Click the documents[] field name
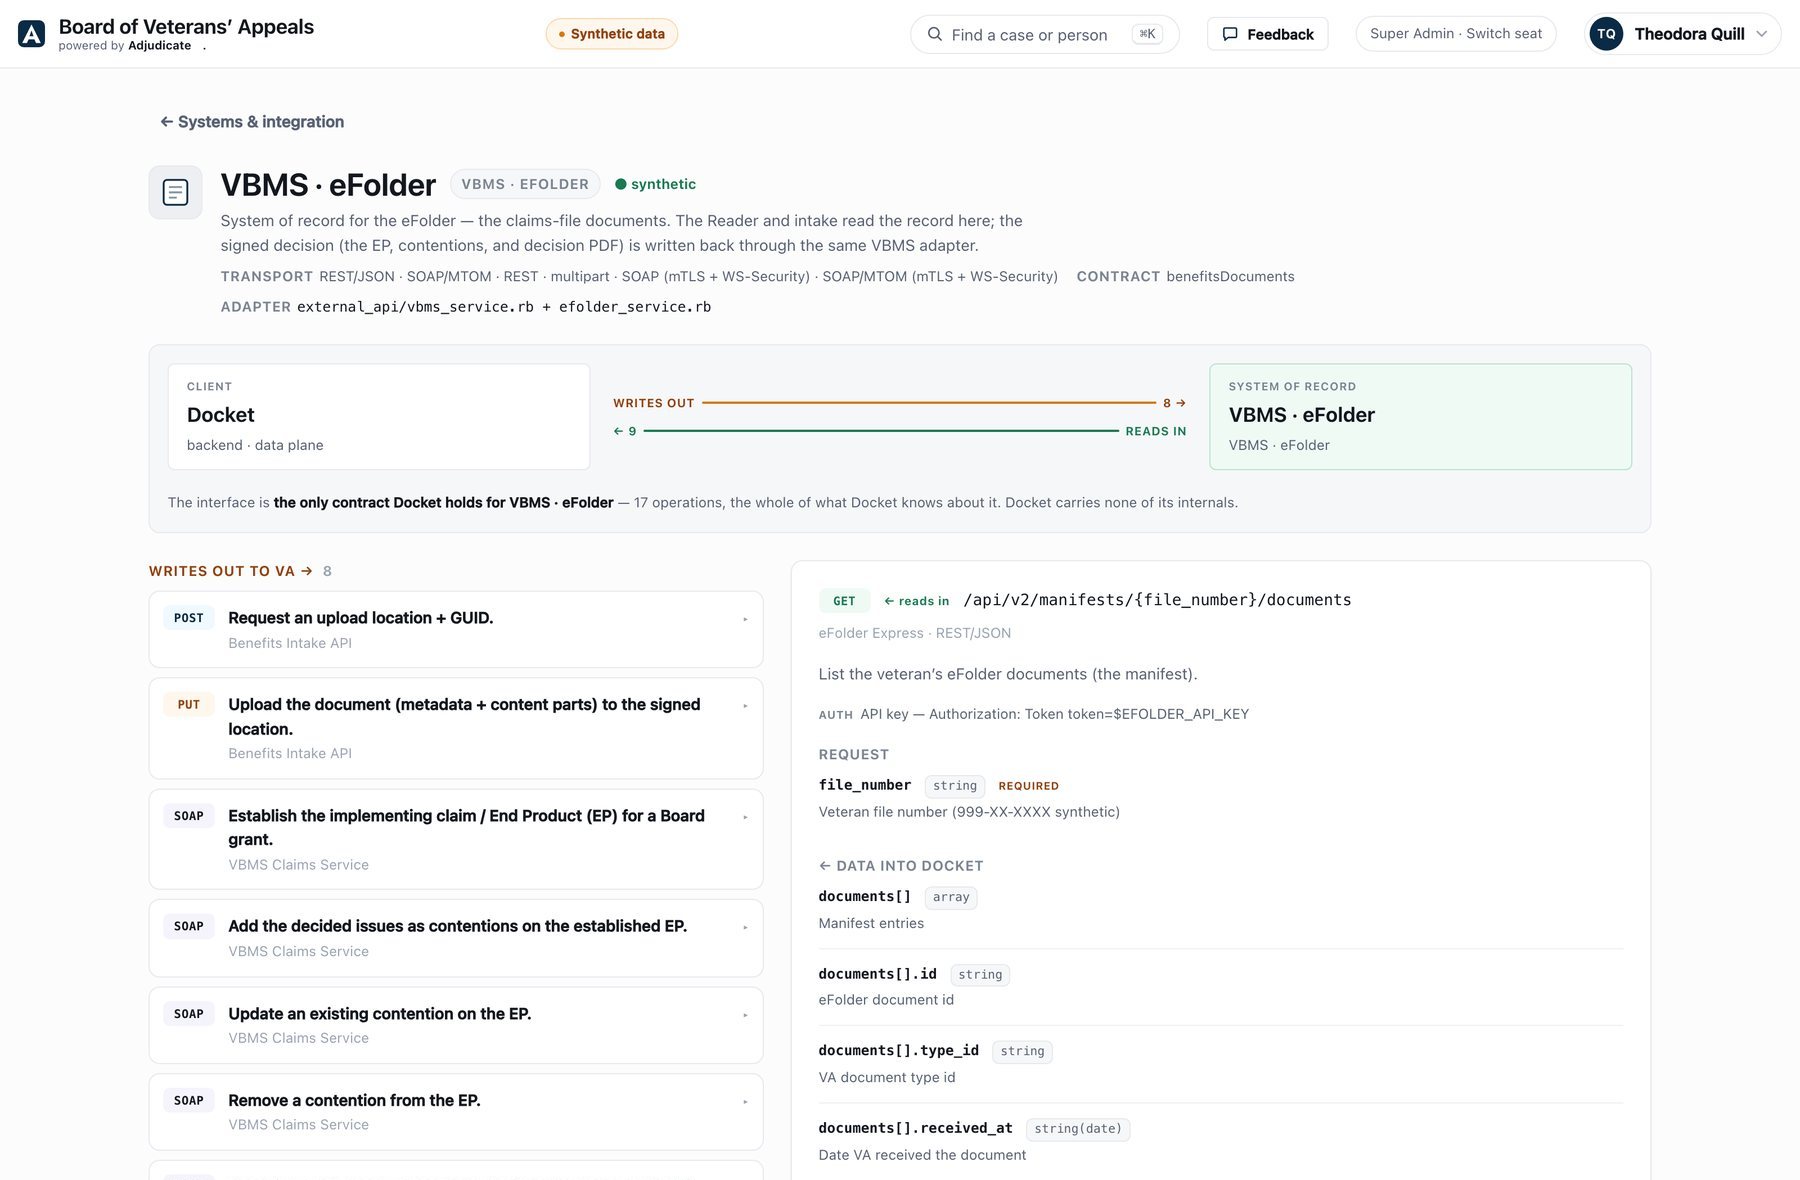Image resolution: width=1800 pixels, height=1180 pixels. tap(865, 896)
